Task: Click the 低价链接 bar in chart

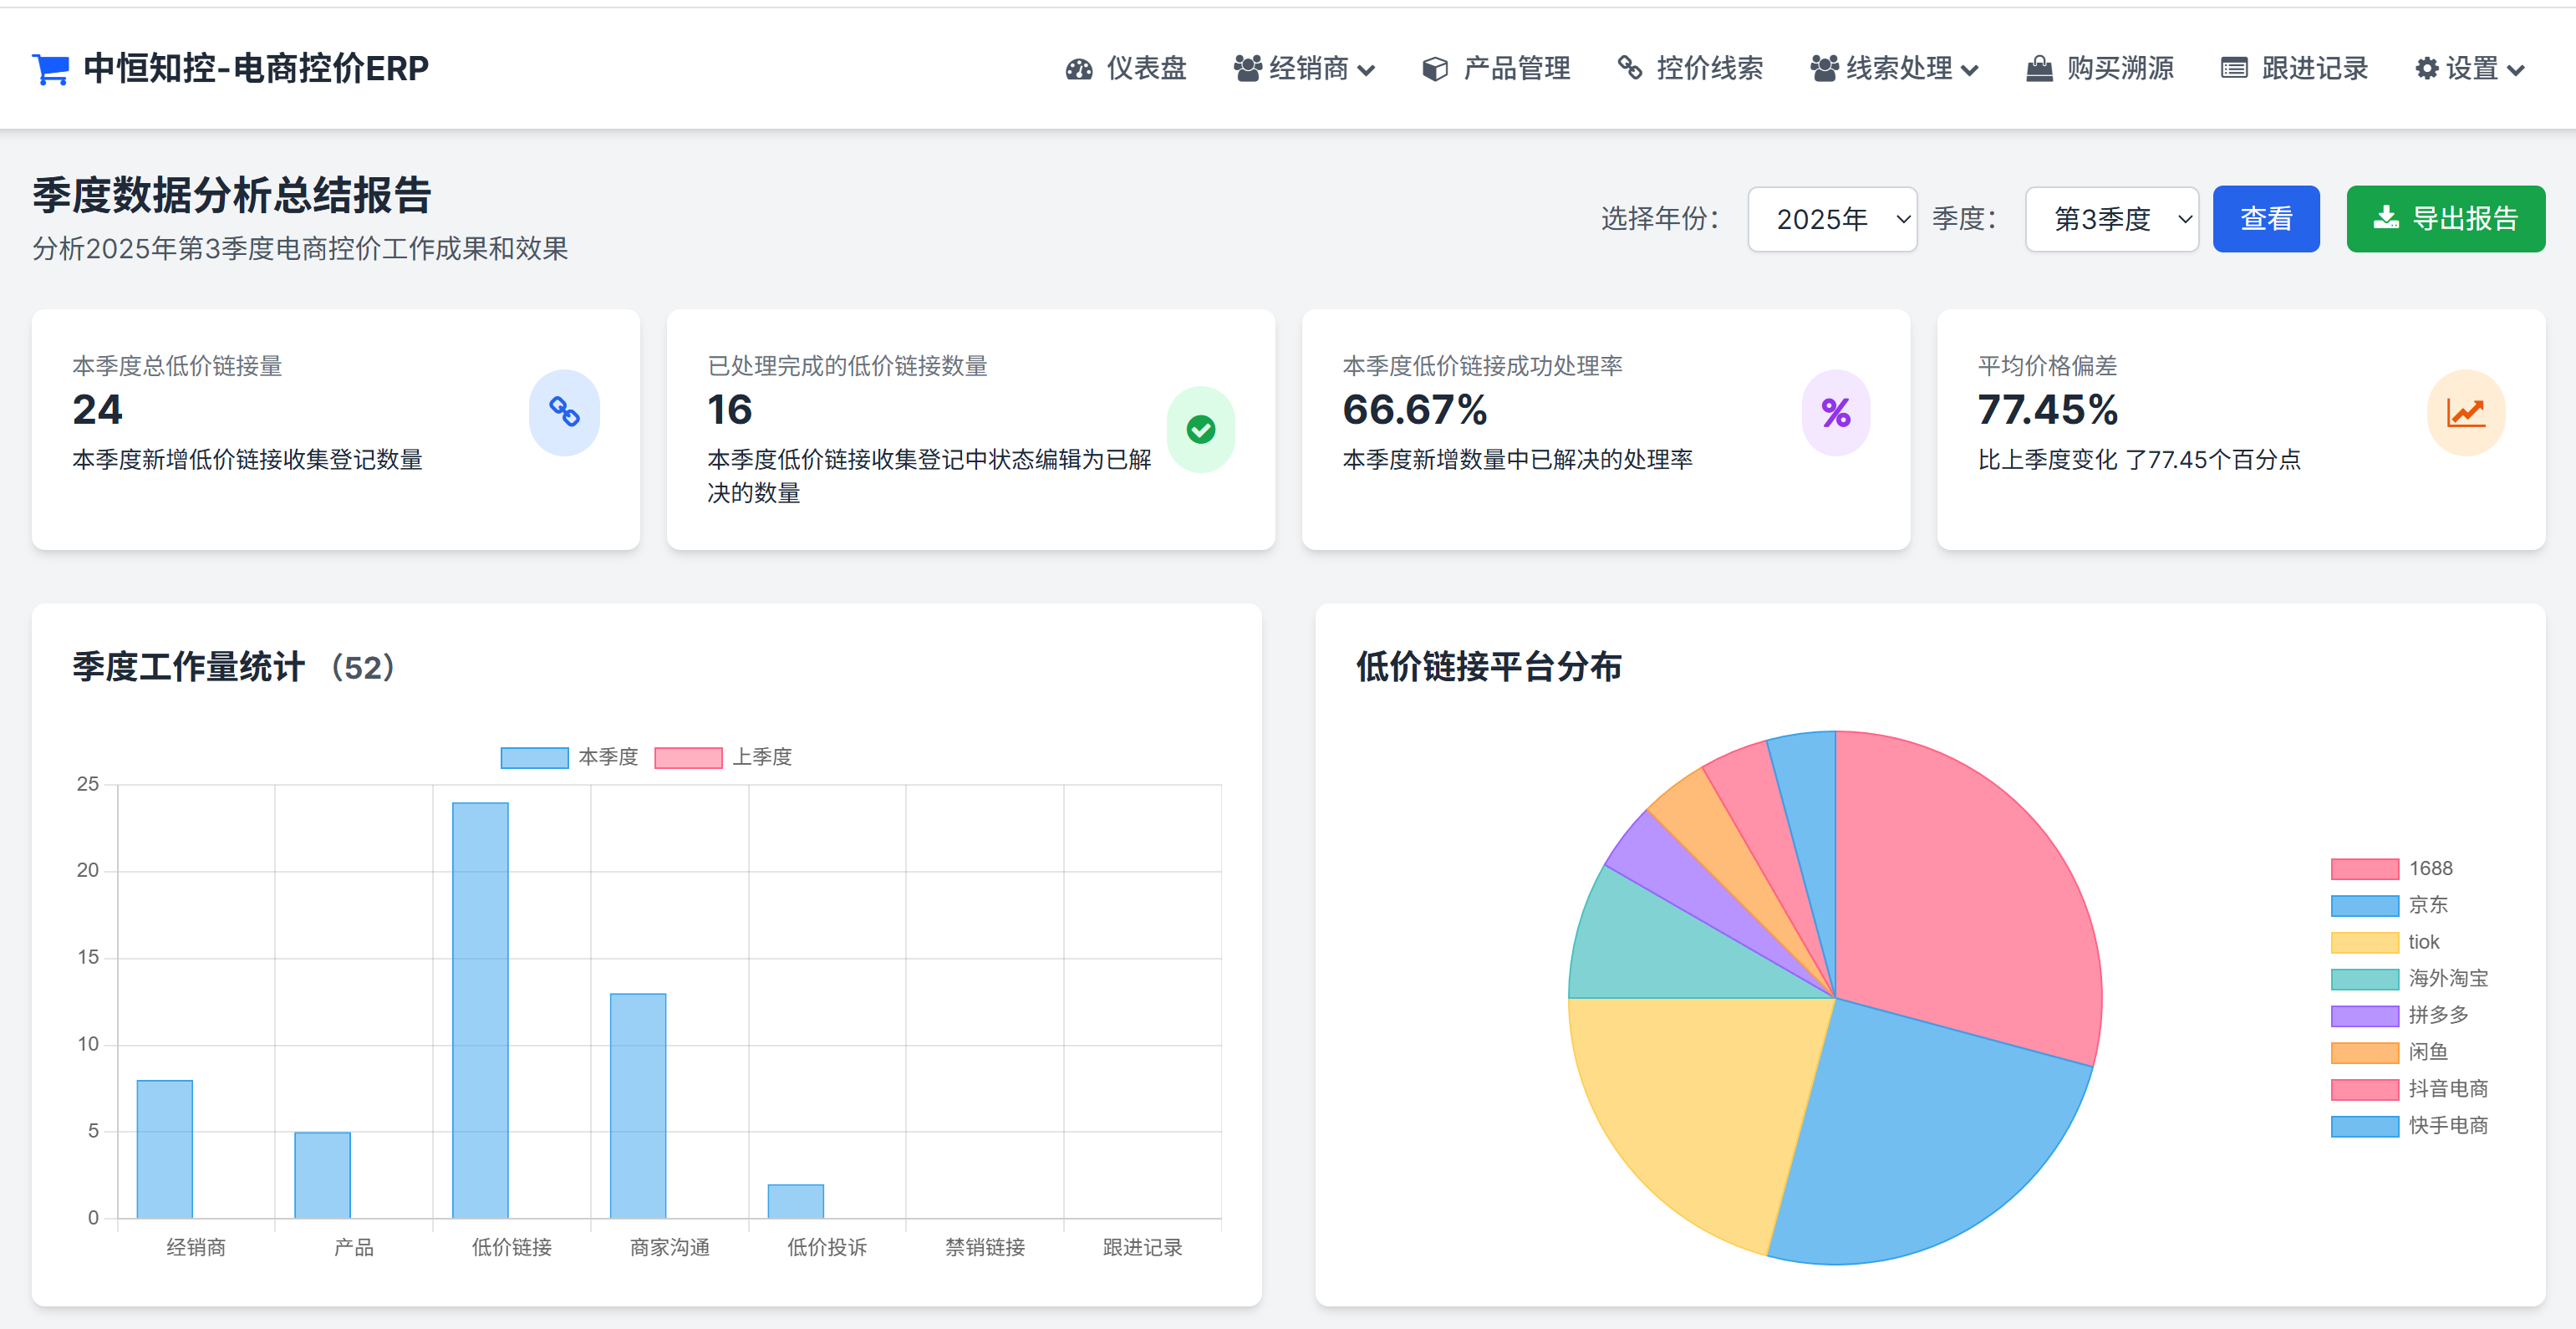Action: pyautogui.click(x=480, y=1010)
